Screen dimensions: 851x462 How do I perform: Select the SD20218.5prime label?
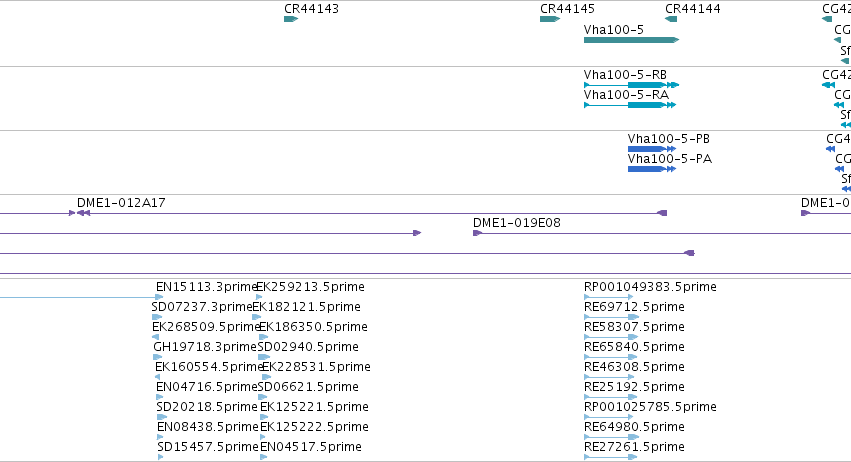[207, 407]
